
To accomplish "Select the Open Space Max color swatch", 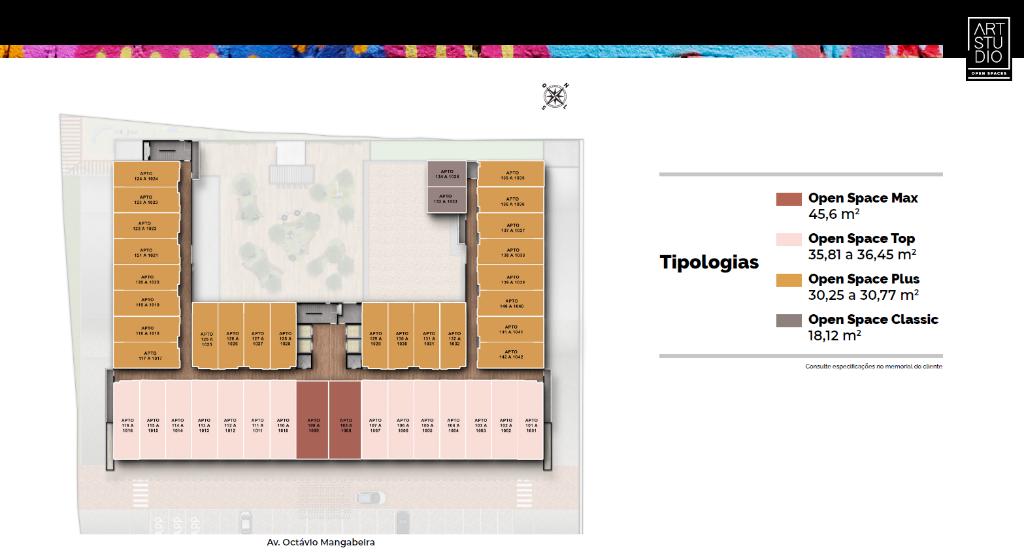I will click(788, 199).
